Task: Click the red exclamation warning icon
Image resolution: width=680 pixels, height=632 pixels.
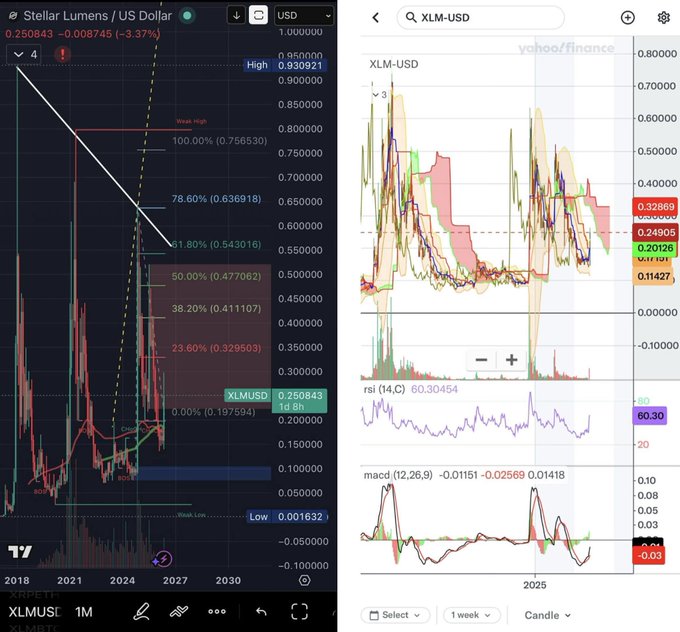Action: [x=62, y=55]
